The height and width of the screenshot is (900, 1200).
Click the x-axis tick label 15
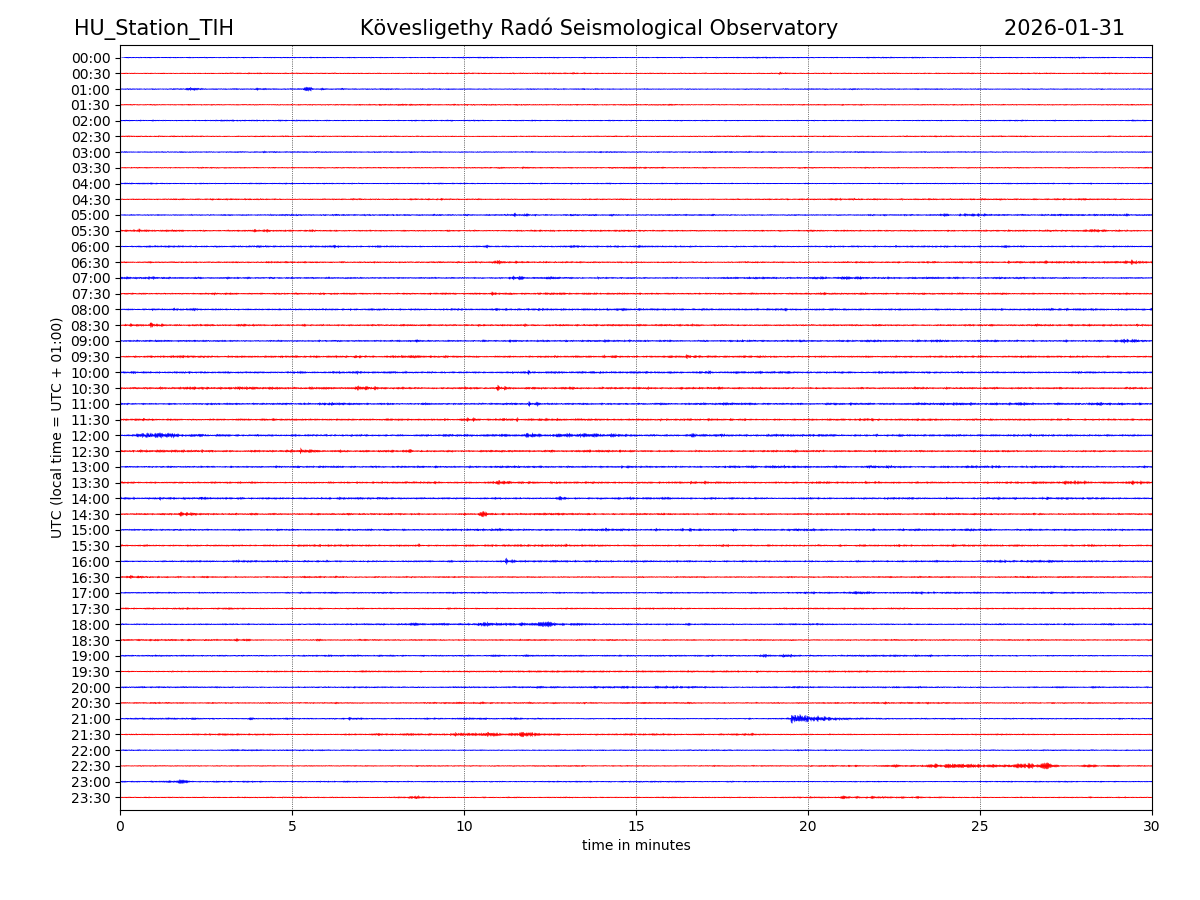tap(636, 827)
